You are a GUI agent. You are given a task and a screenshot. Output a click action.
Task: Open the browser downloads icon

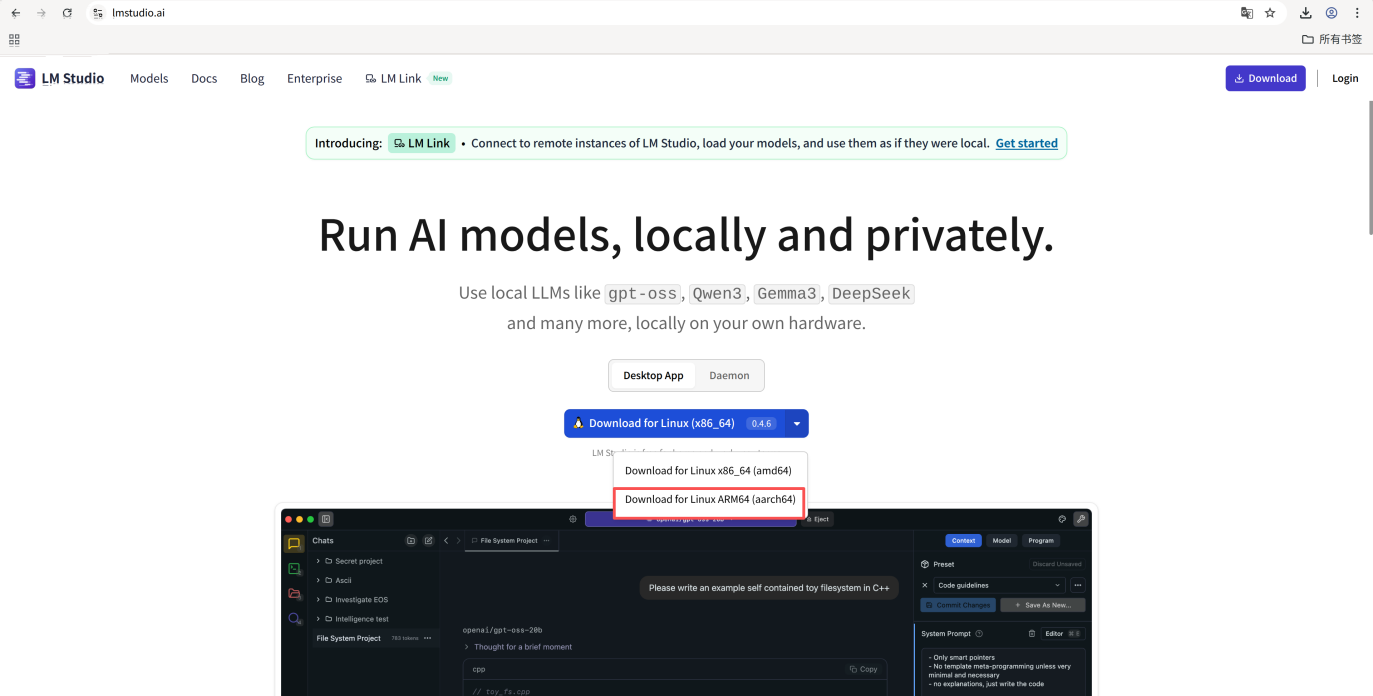tap(1306, 13)
